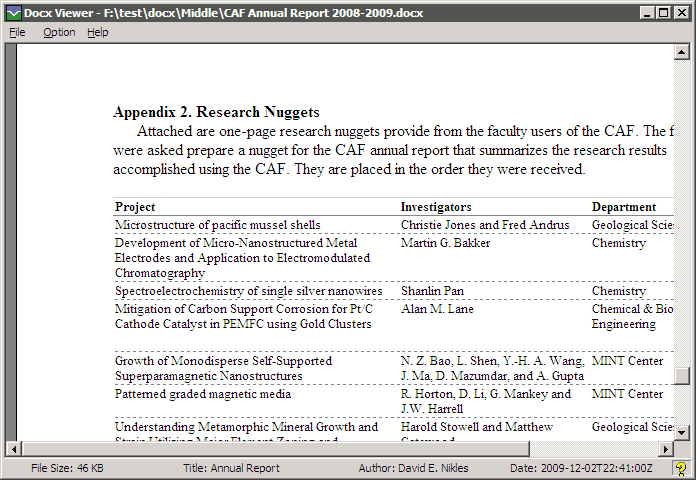Click 'Spectroelectrochemistry of single silver nanowires' cell
The height and width of the screenshot is (480, 696).
[x=249, y=291]
